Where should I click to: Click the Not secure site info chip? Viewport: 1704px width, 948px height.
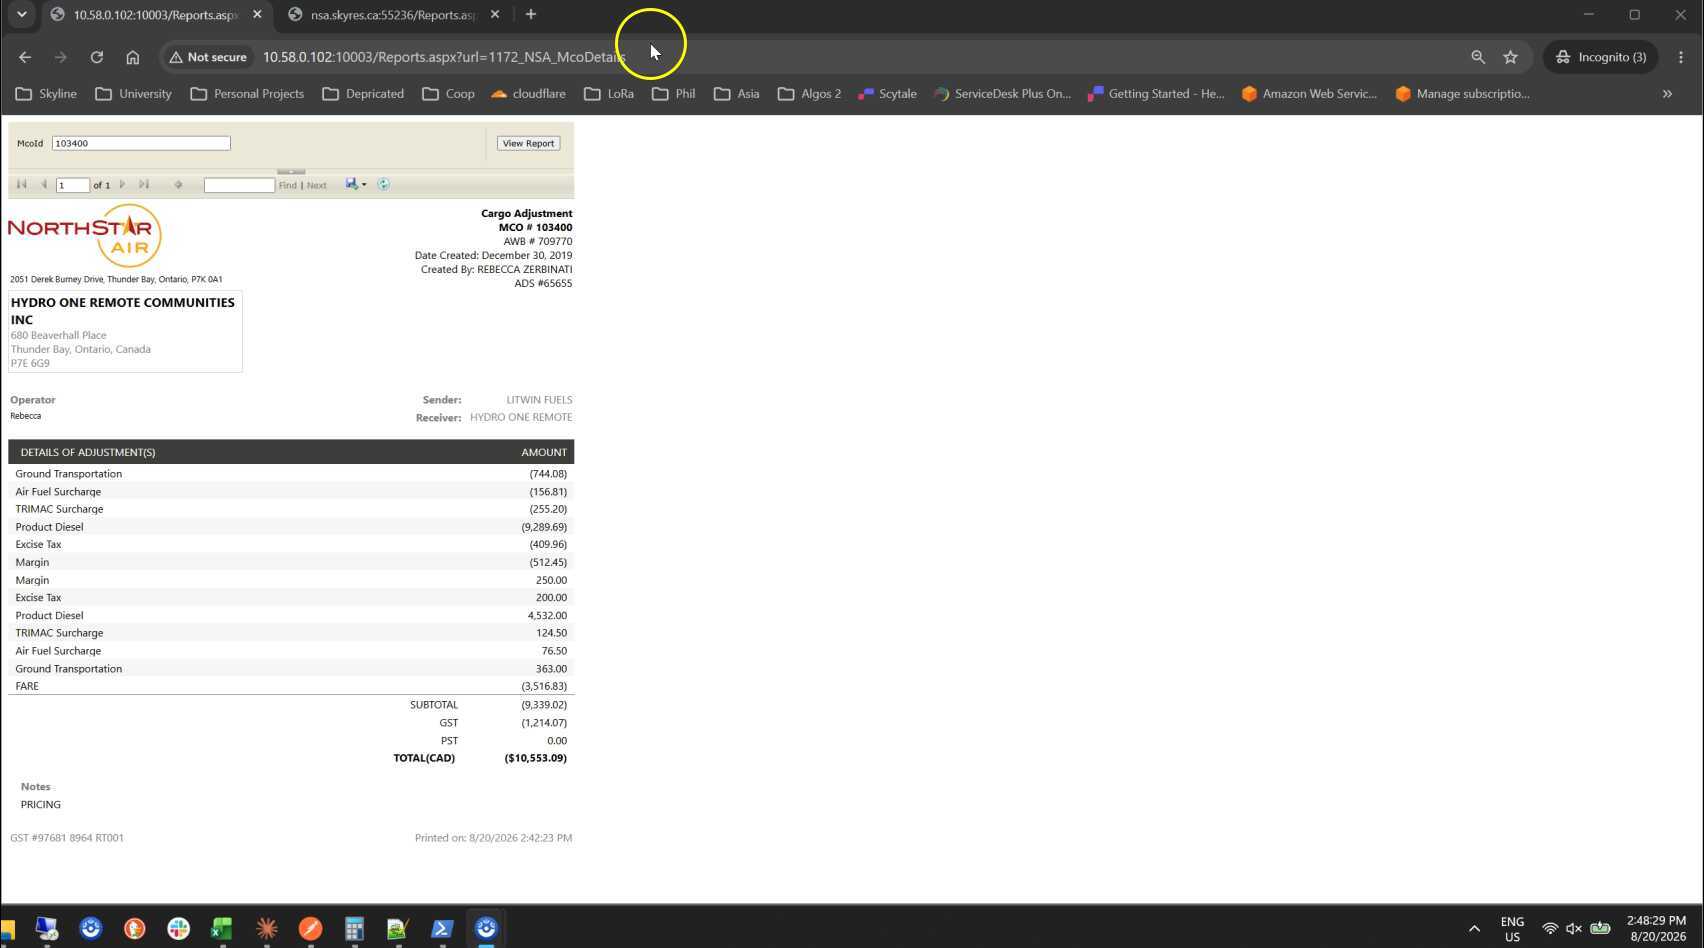point(208,57)
